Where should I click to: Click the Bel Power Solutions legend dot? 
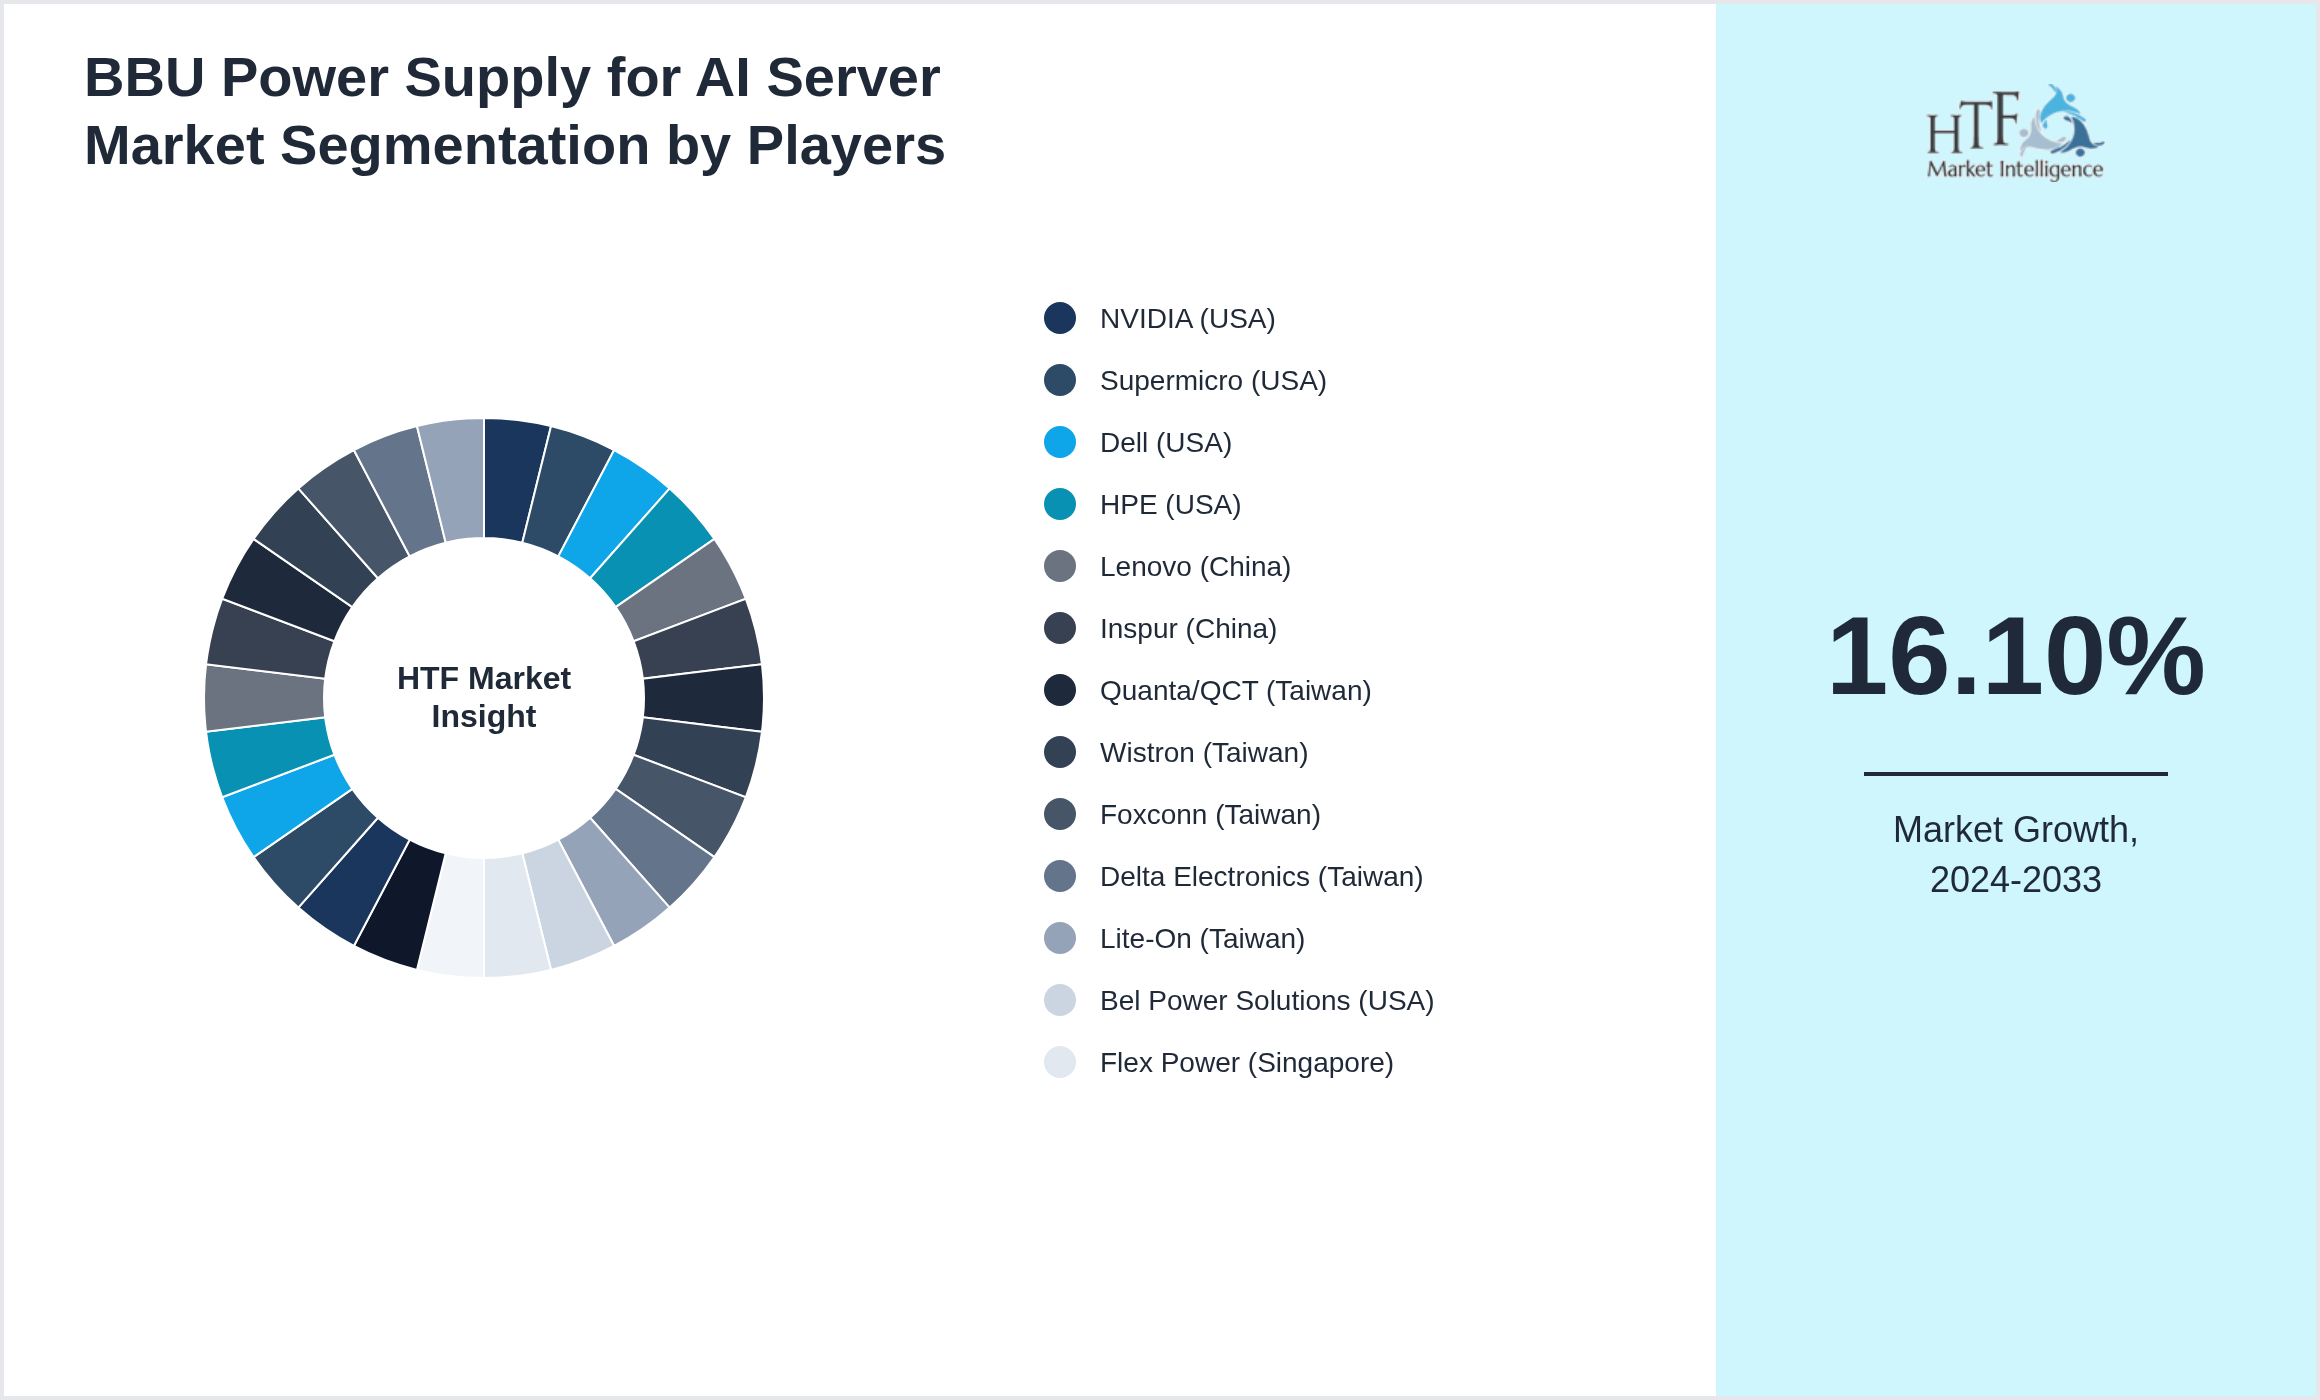(x=1060, y=1000)
